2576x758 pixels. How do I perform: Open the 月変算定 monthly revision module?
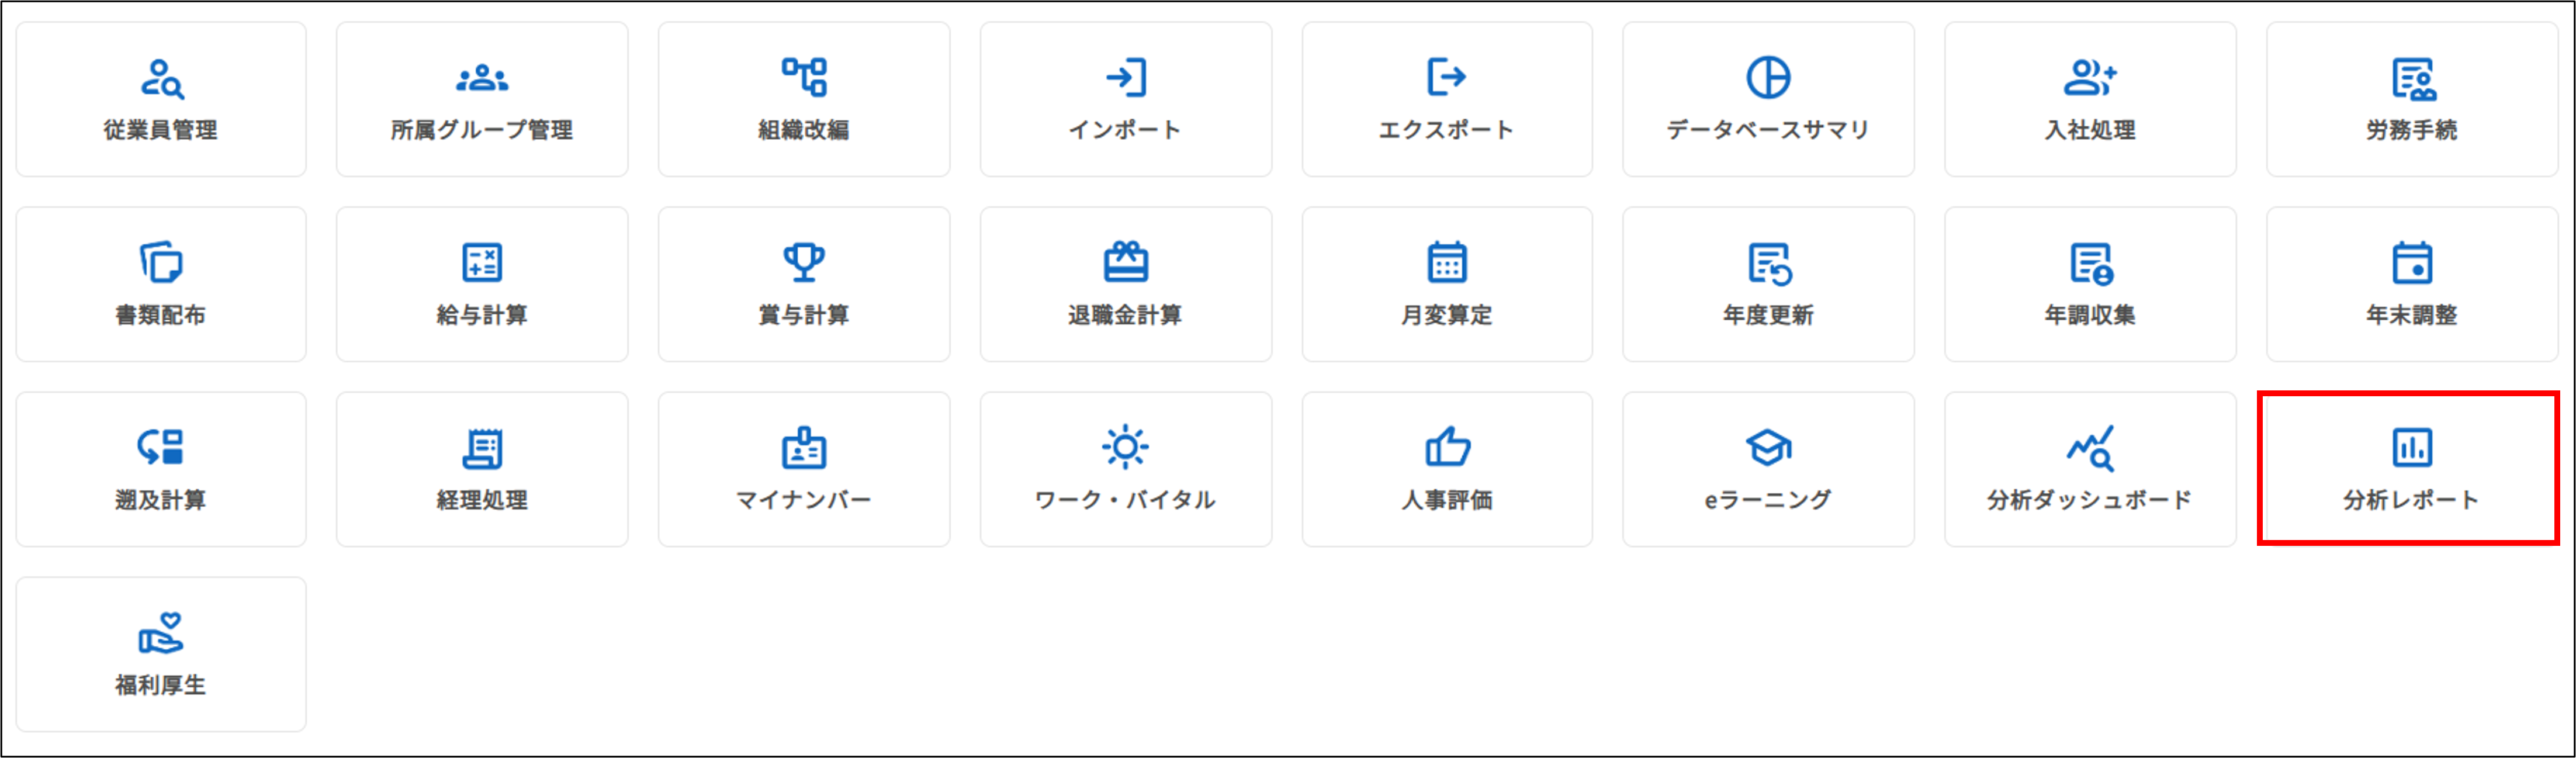pos(1448,284)
